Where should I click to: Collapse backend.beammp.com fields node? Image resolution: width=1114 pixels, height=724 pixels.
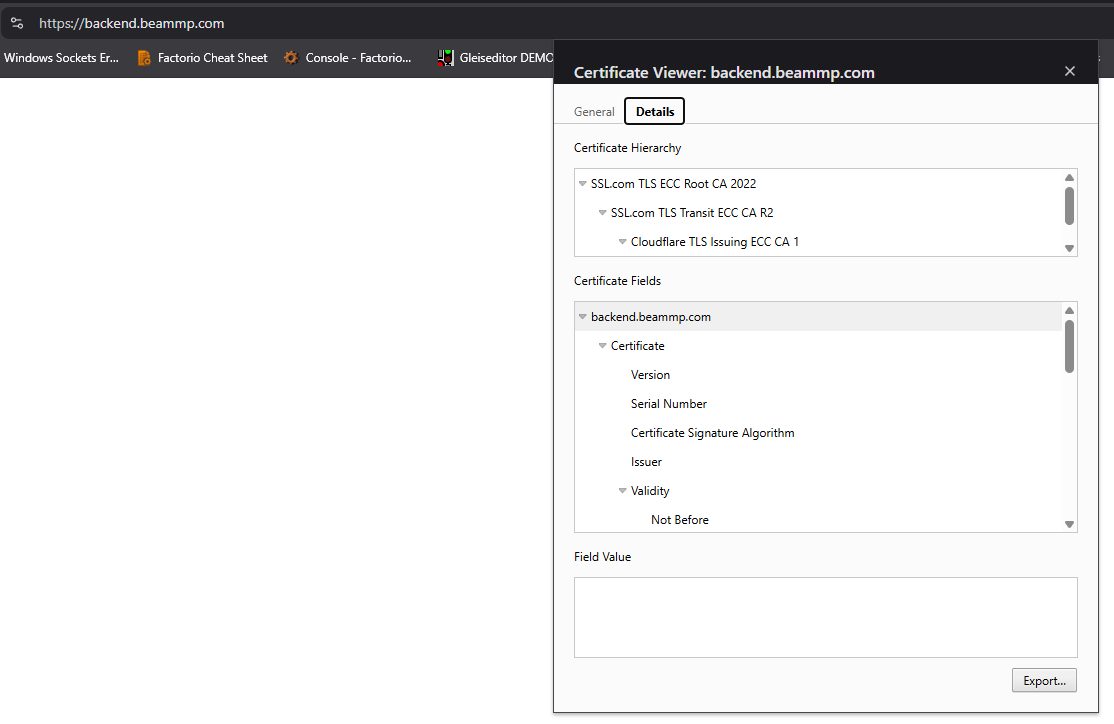(583, 317)
